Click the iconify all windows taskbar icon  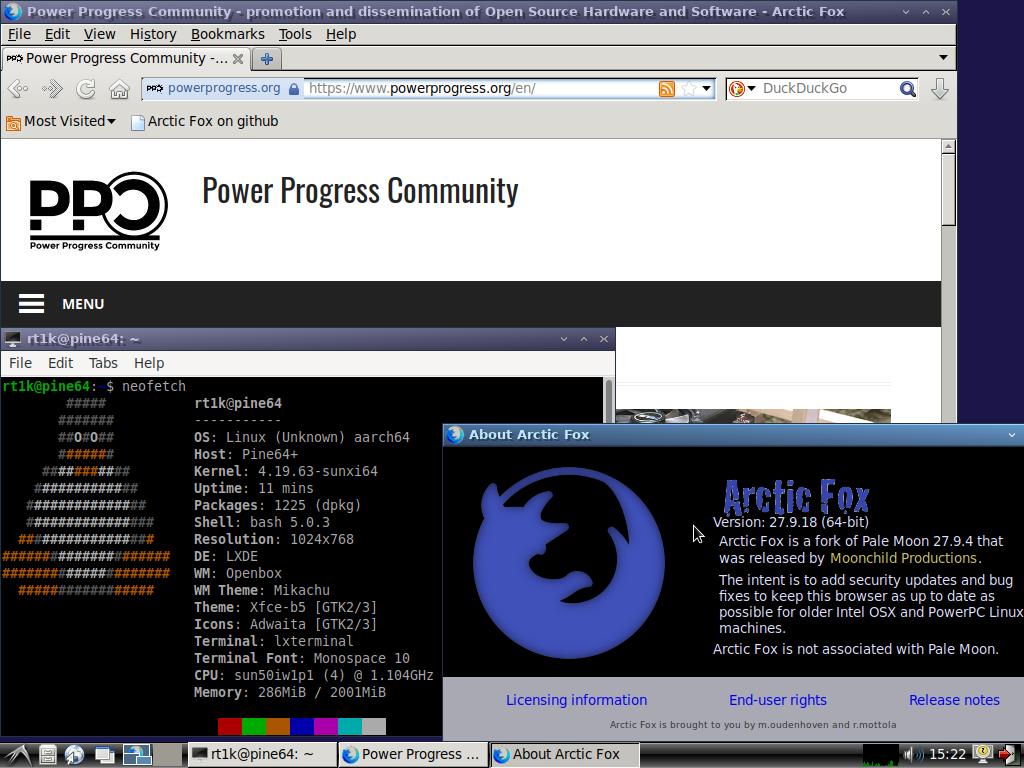pyautogui.click(x=104, y=755)
